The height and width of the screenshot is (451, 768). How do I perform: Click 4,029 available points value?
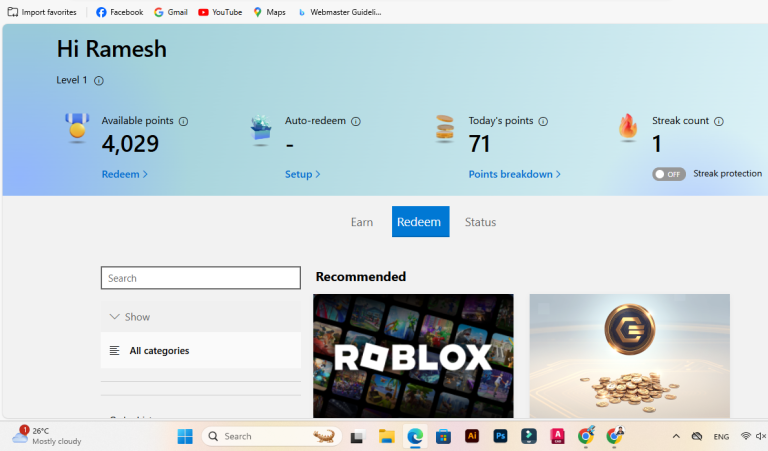click(130, 144)
